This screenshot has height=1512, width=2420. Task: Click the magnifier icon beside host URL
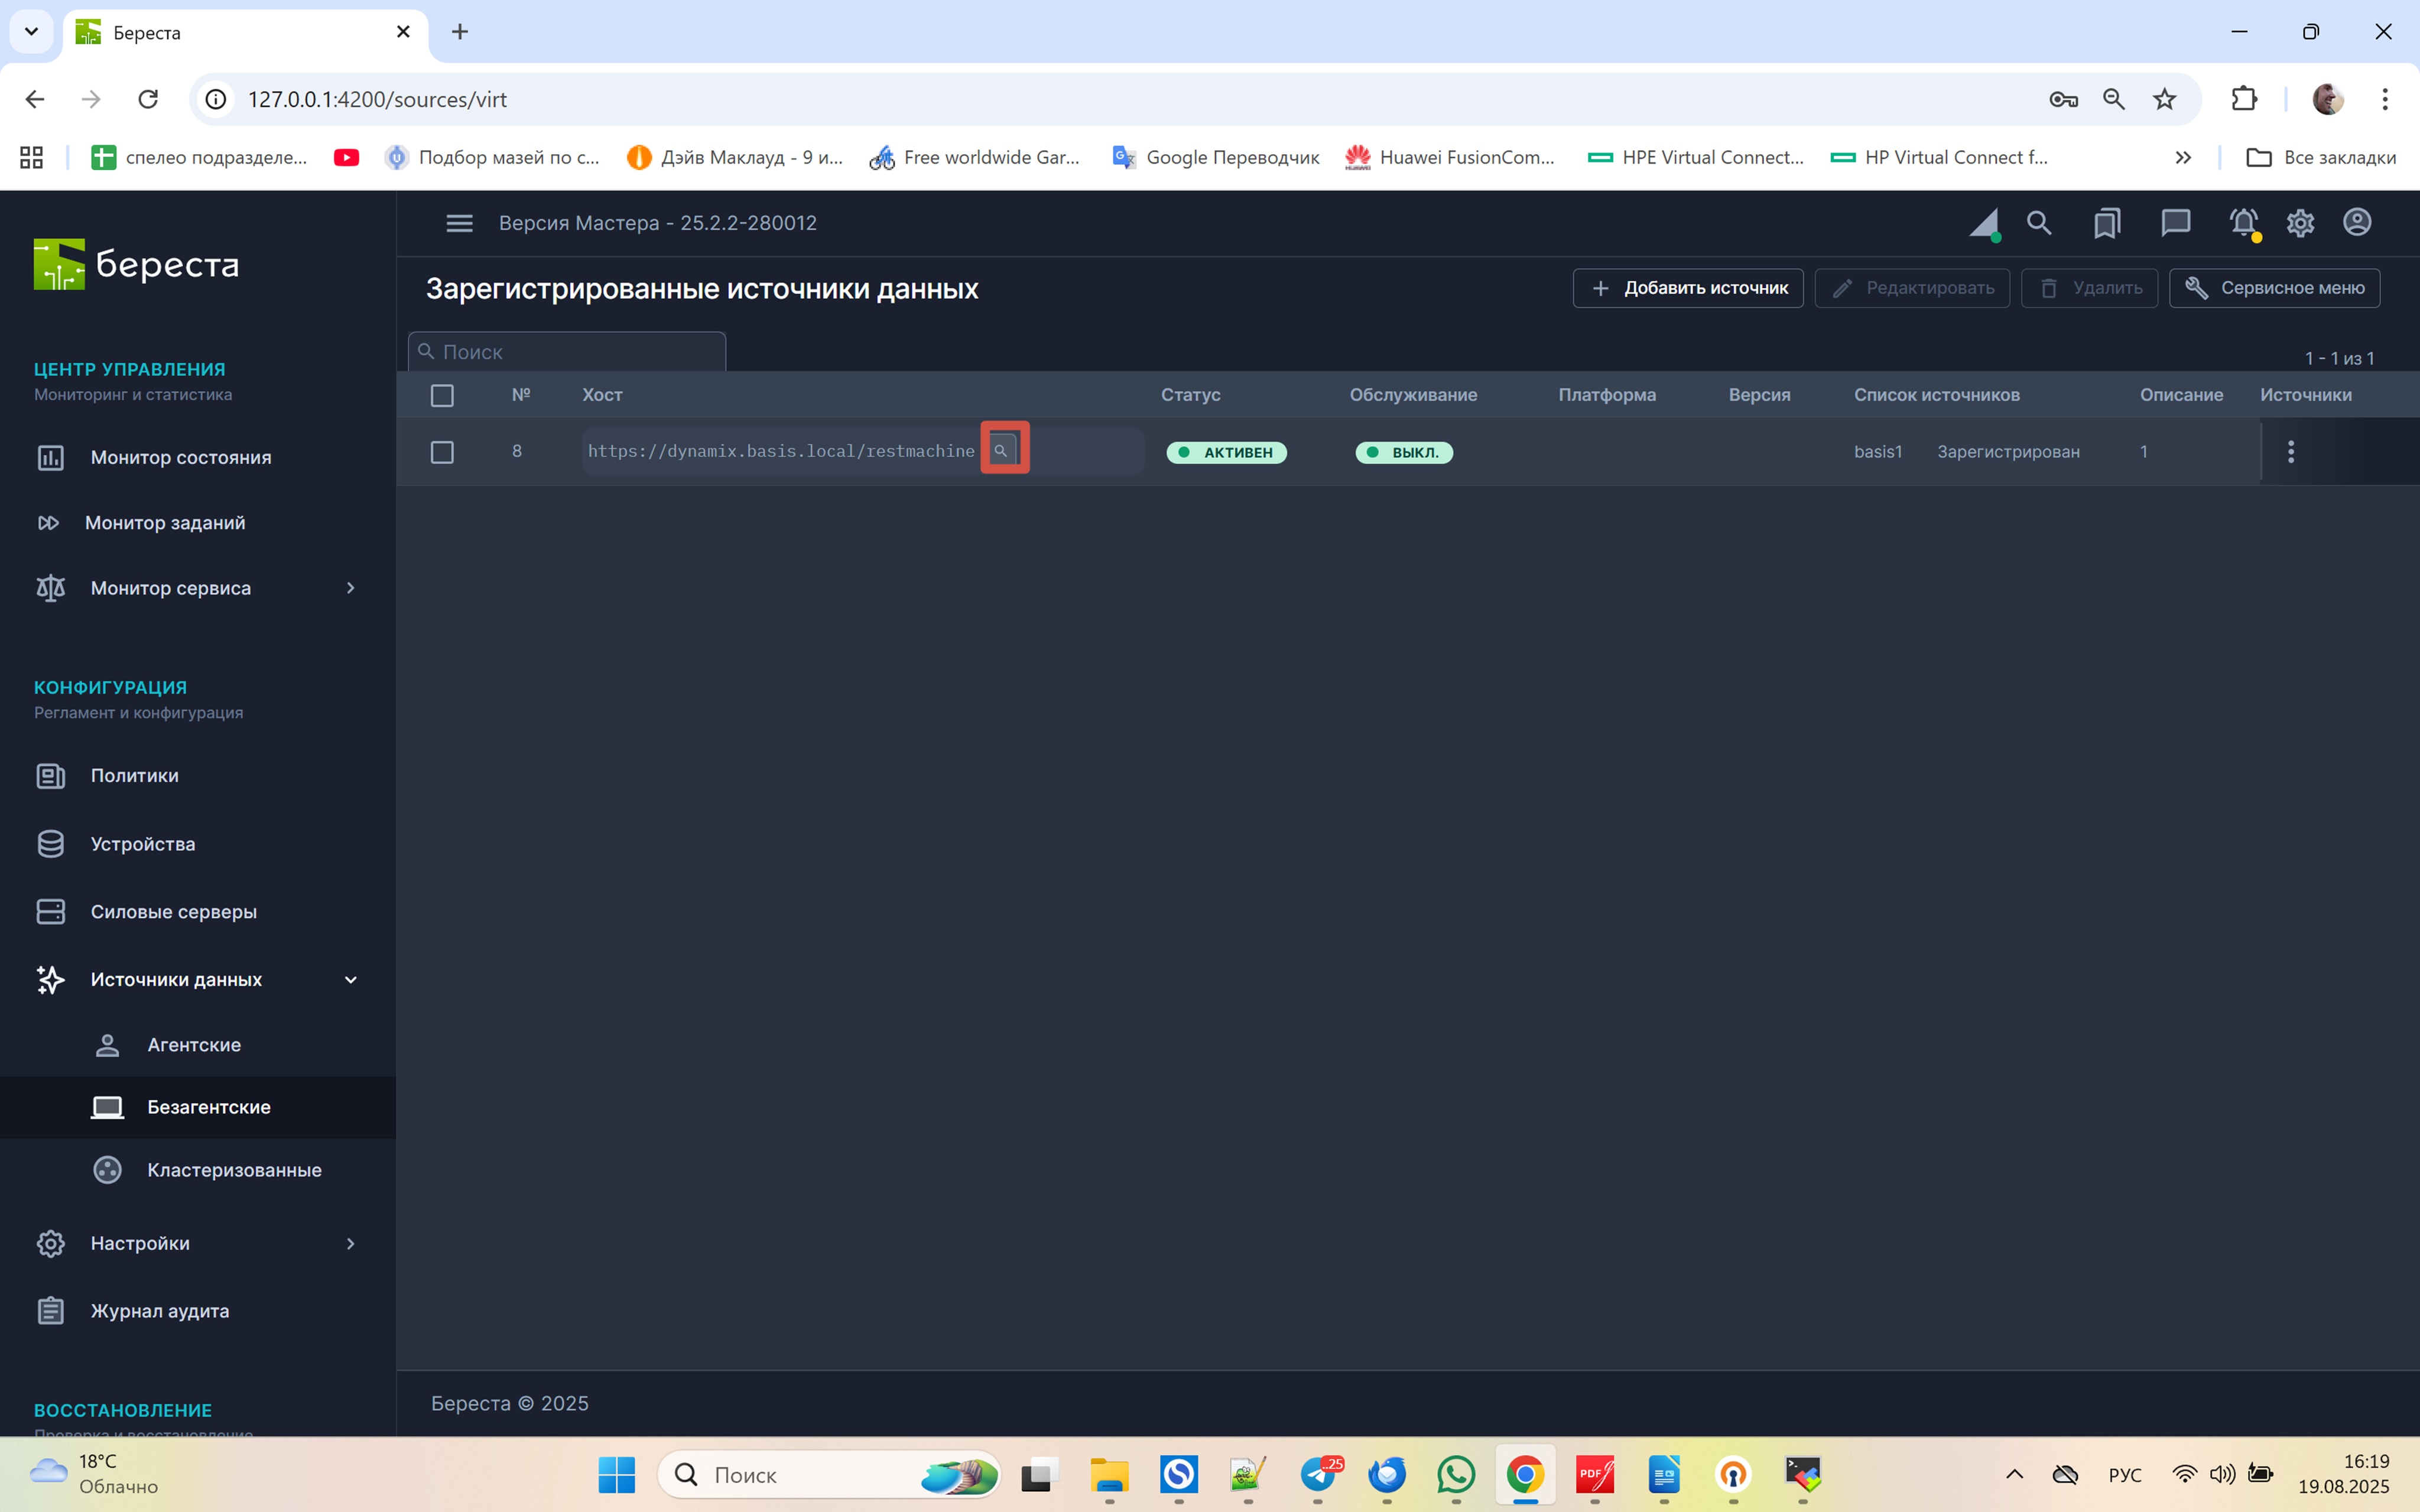click(x=1002, y=450)
